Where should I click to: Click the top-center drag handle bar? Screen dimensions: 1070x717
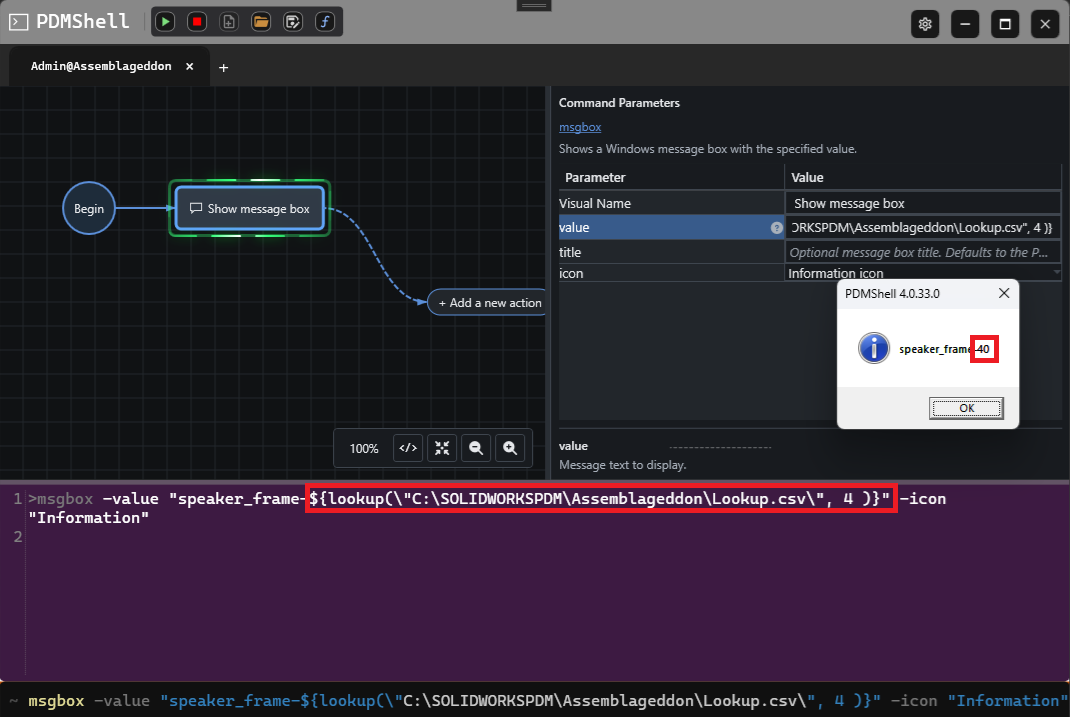pyautogui.click(x=534, y=5)
